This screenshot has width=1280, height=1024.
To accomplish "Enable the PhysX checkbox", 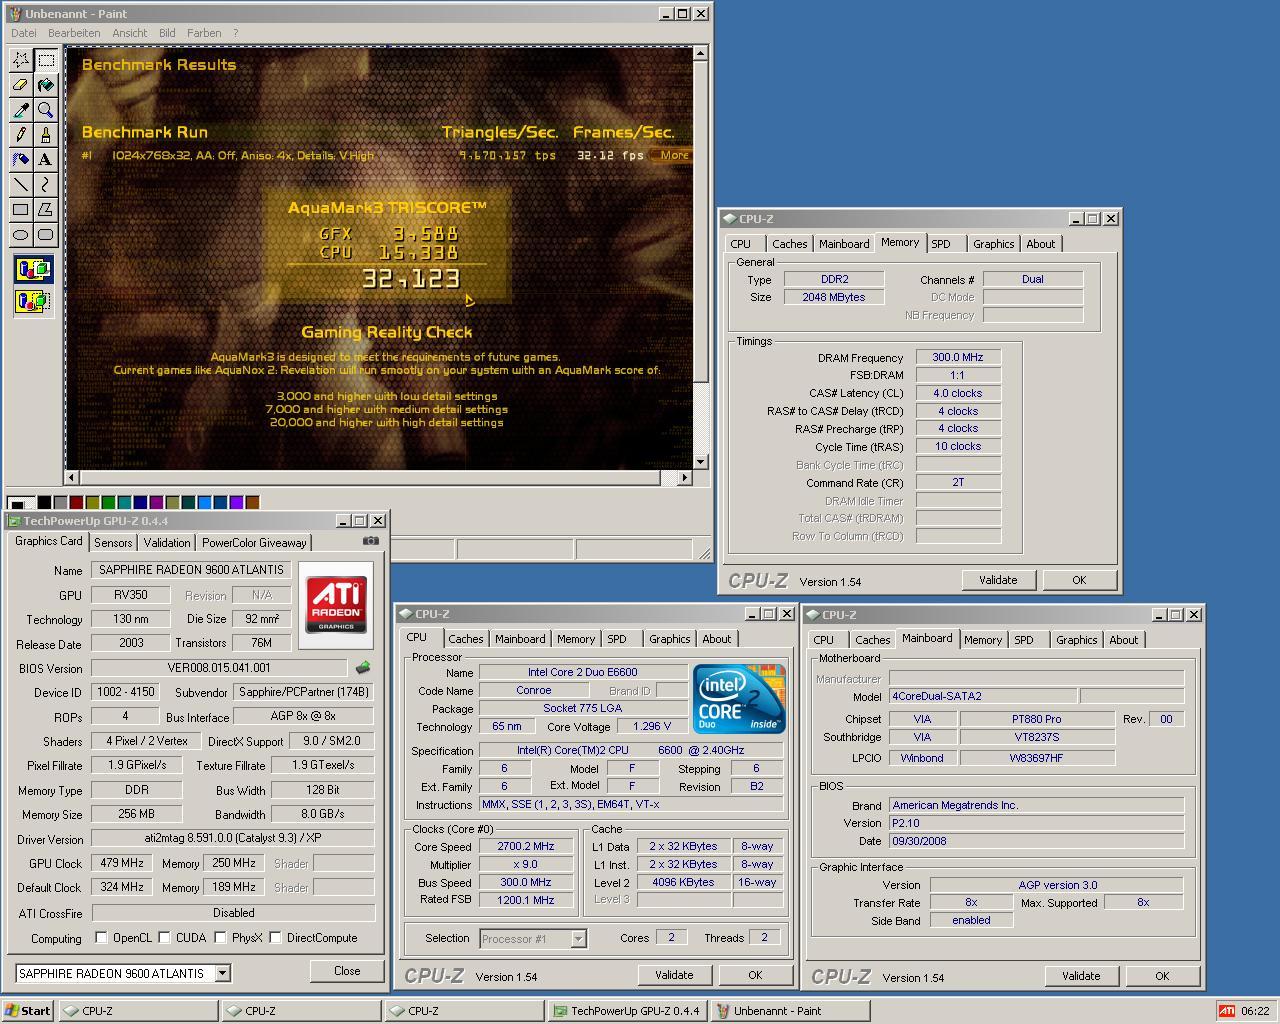I will point(220,938).
